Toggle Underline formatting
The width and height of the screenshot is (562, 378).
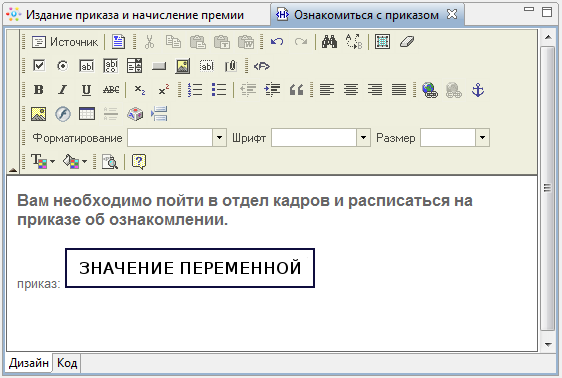coord(86,90)
